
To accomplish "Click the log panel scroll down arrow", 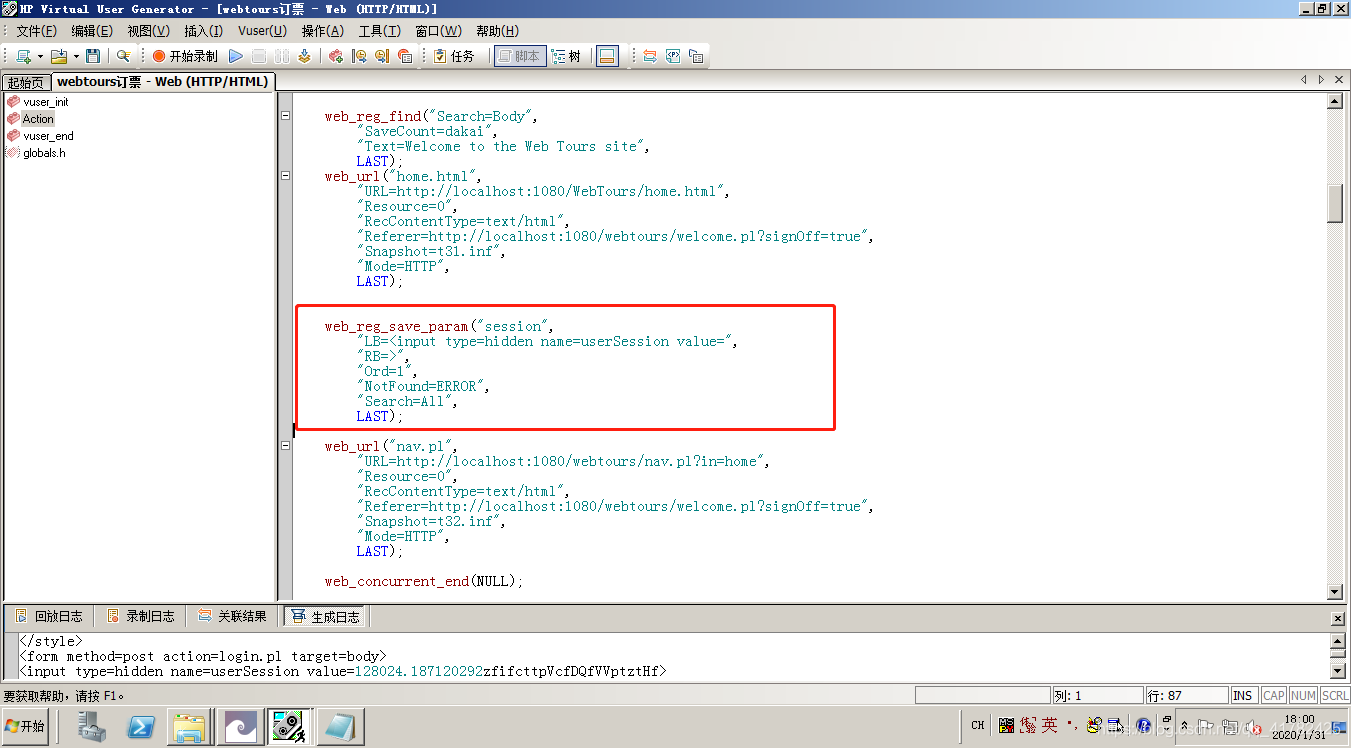I will click(x=1338, y=670).
